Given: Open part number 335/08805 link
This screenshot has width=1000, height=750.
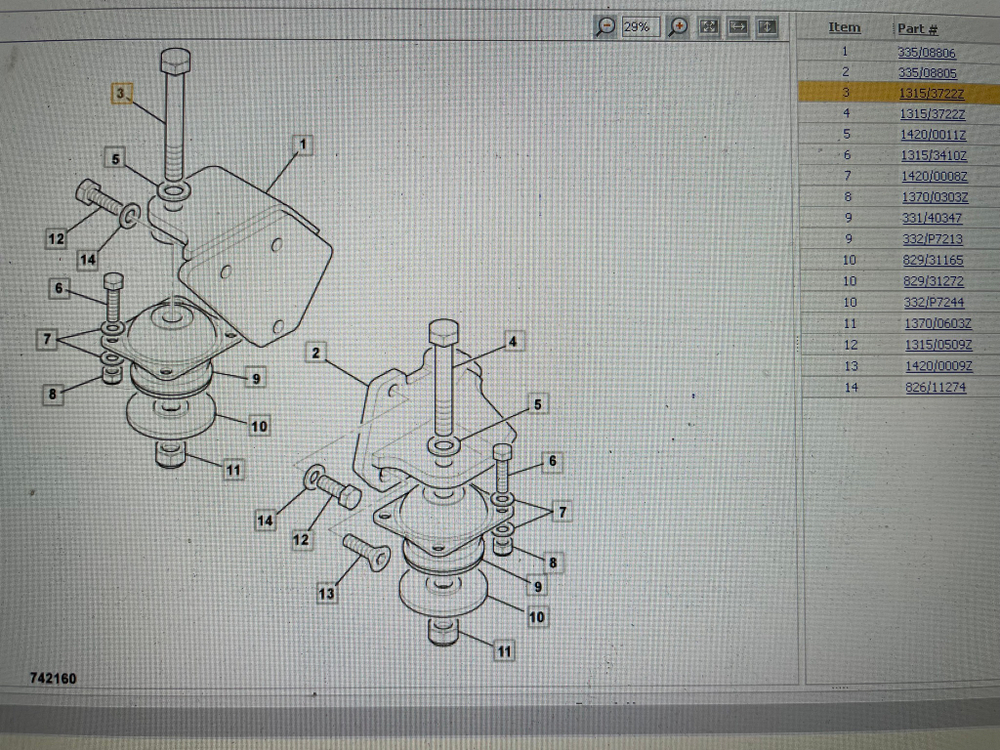Looking at the screenshot, I should (926, 72).
